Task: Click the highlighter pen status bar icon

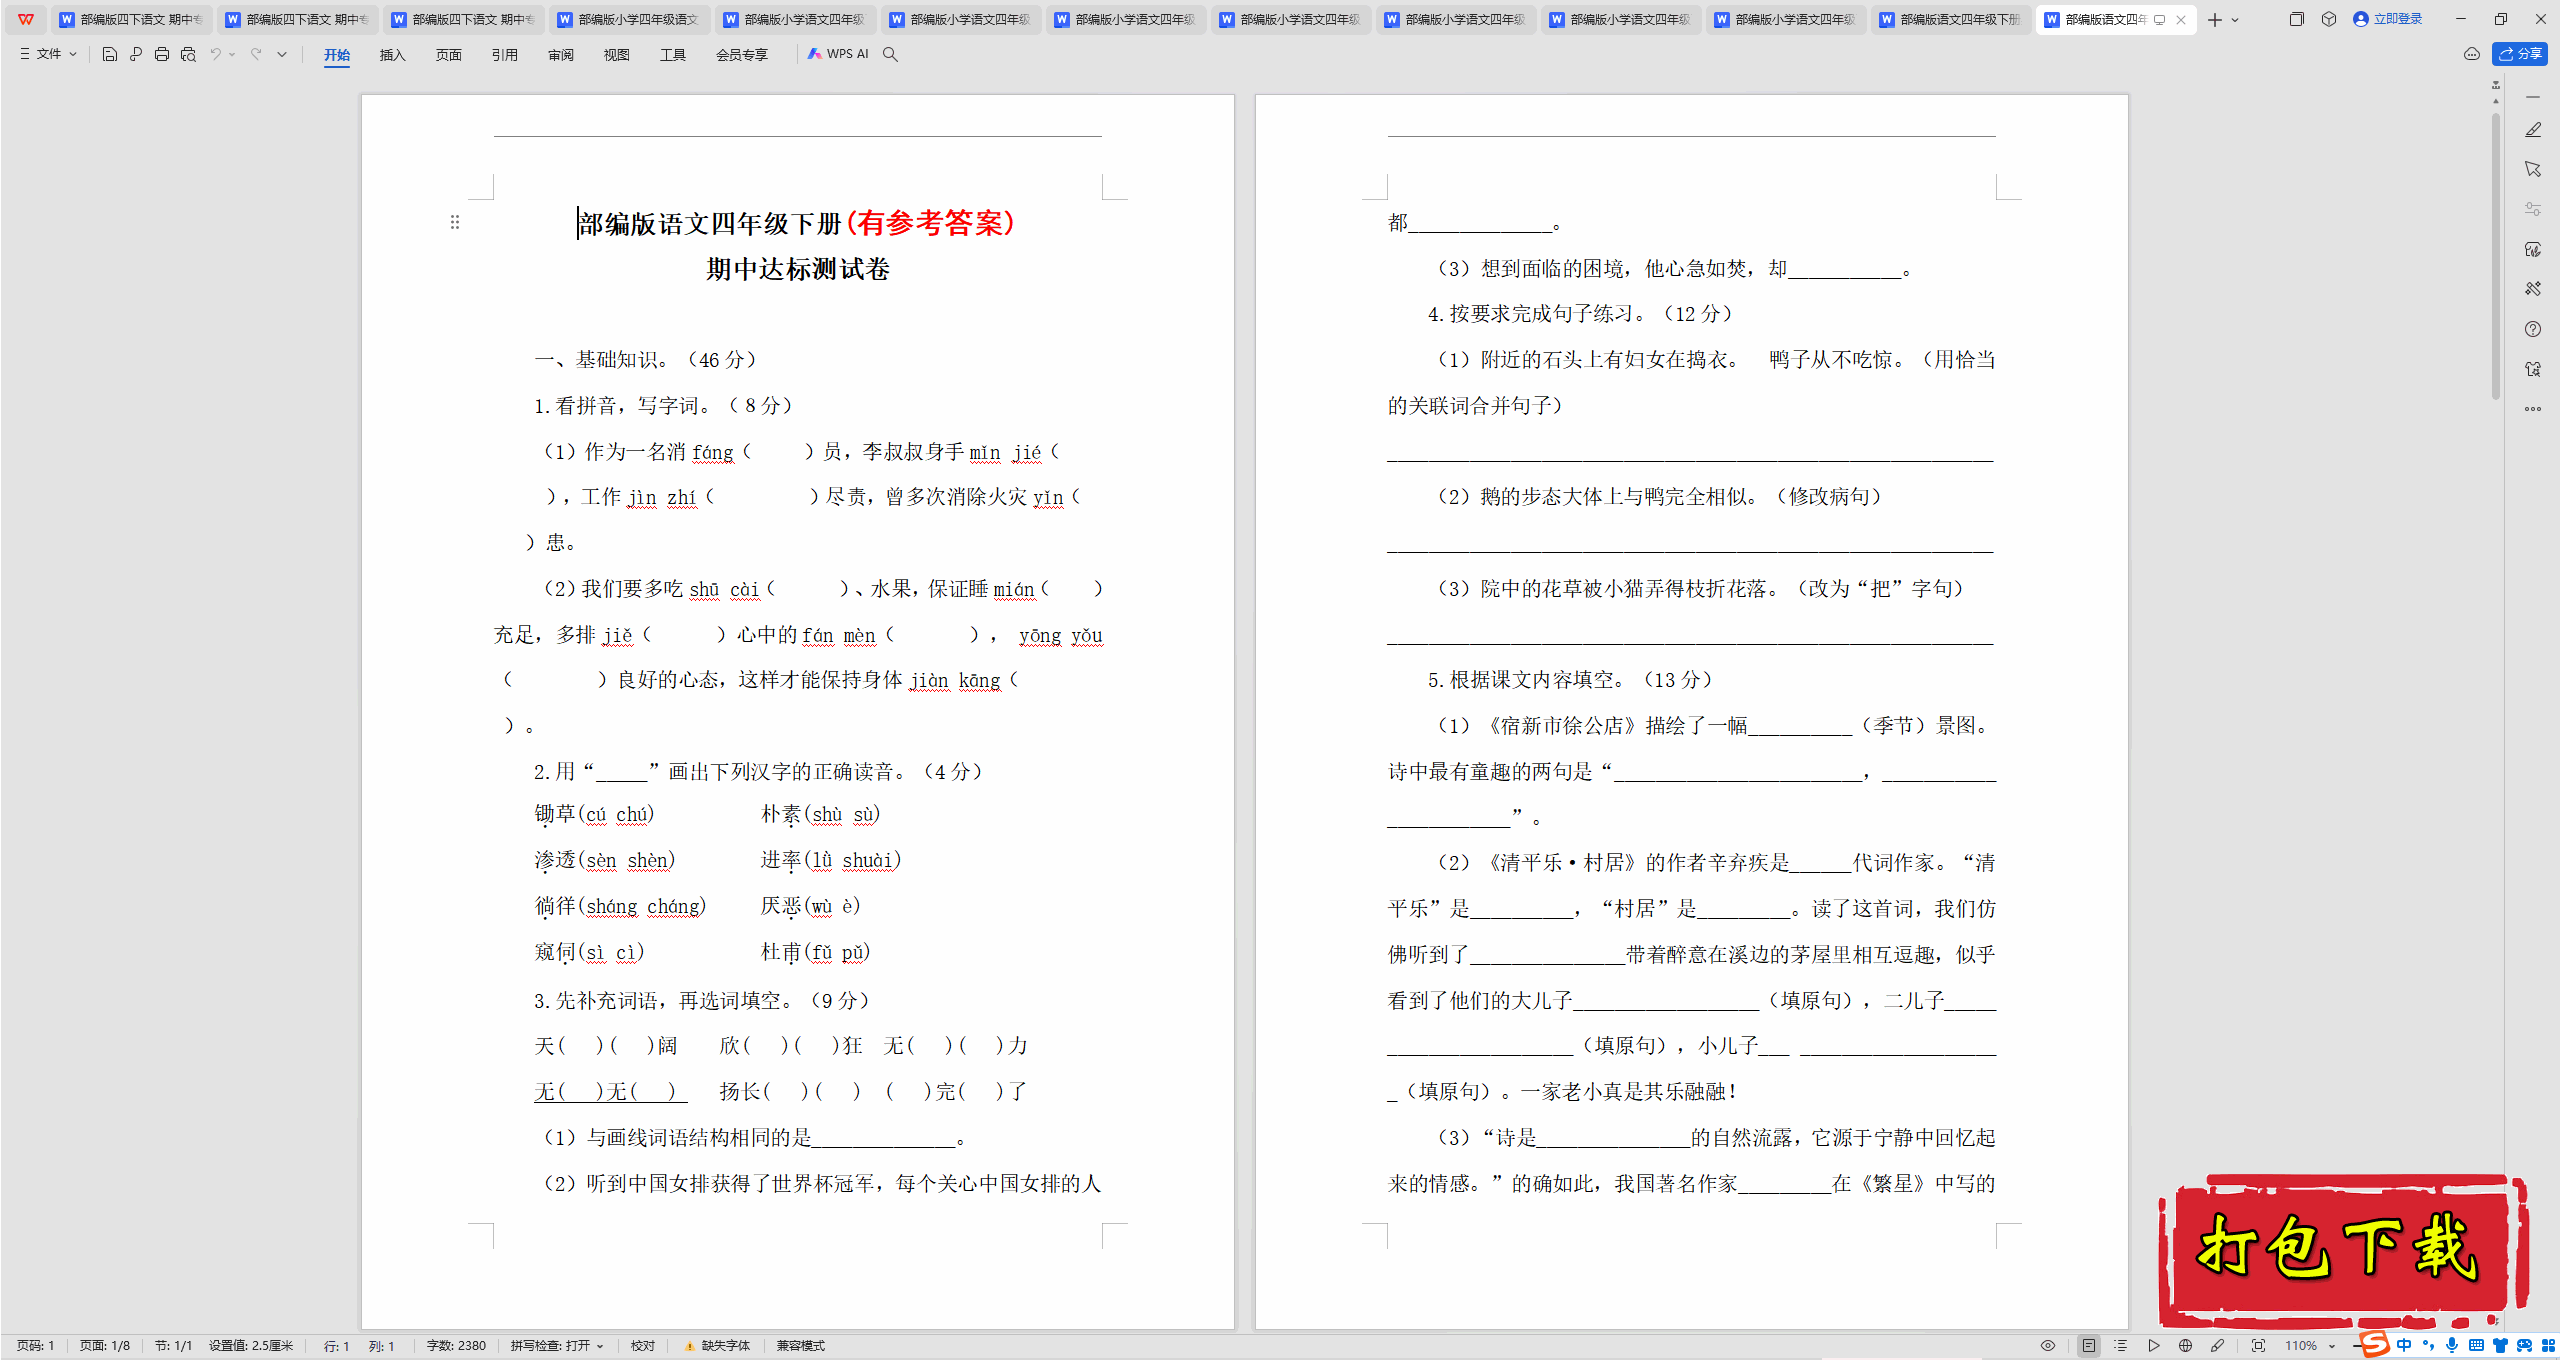Action: [x=2218, y=1346]
